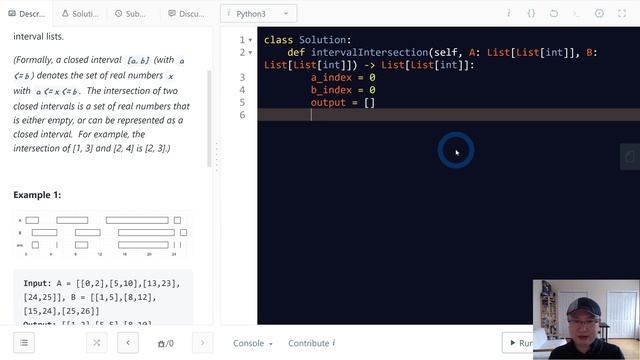Viewport: 640px width, 360px height.
Task: Expand the Console dropdown
Action: pyautogui.click(x=253, y=343)
